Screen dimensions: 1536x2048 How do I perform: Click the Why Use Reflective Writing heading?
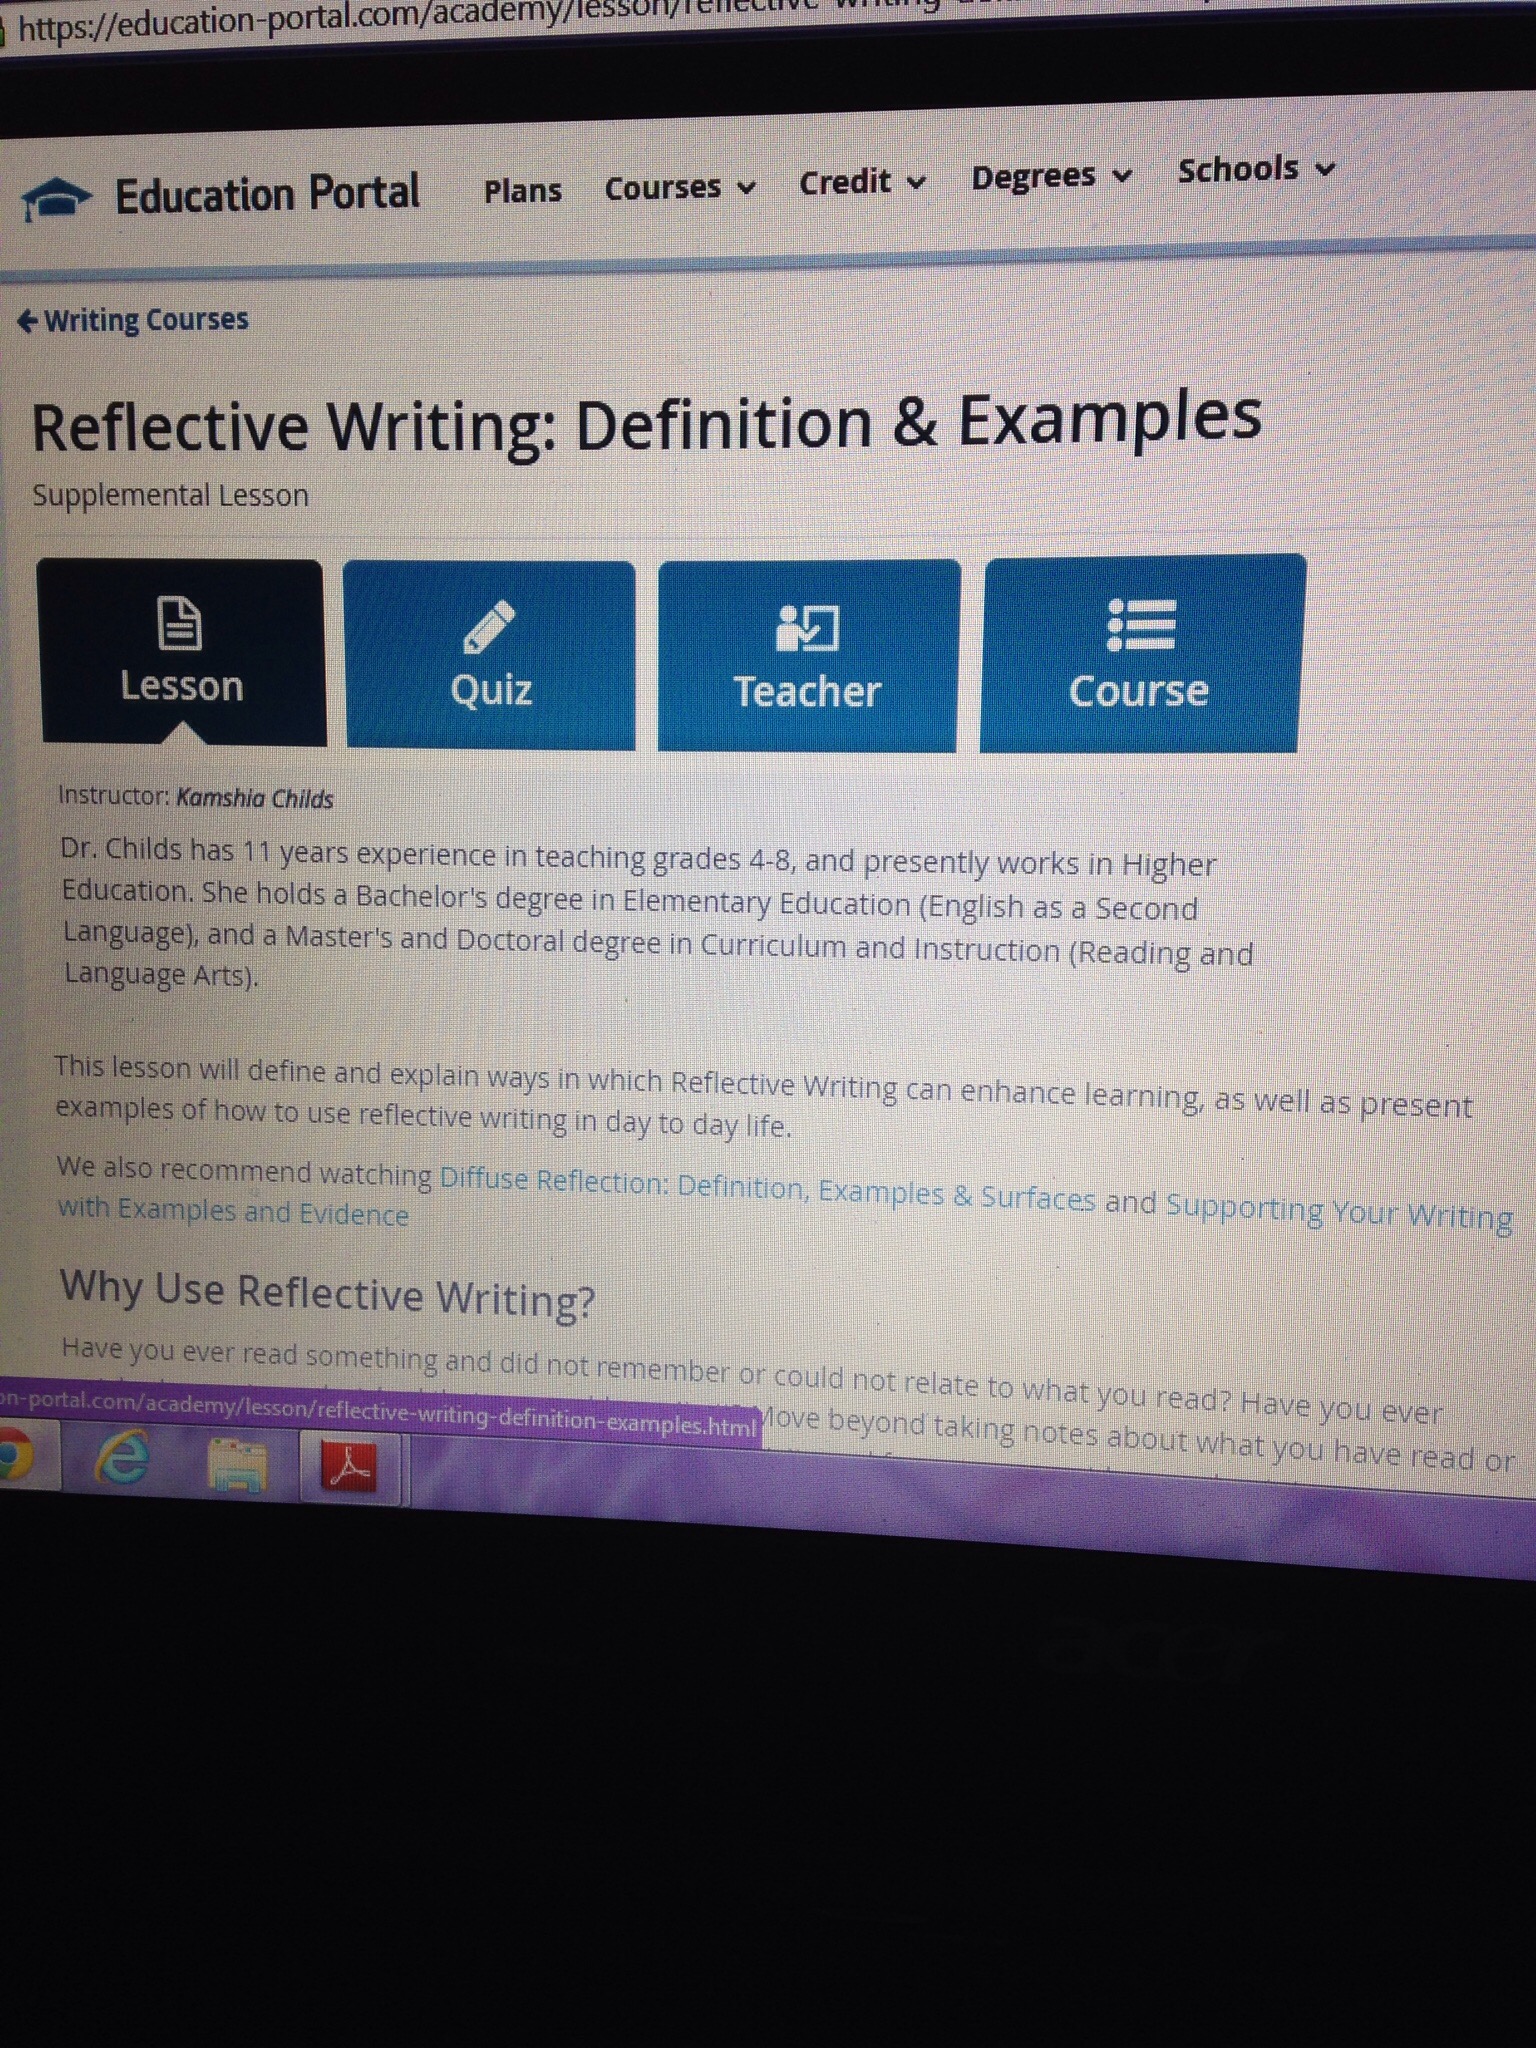[x=327, y=1293]
